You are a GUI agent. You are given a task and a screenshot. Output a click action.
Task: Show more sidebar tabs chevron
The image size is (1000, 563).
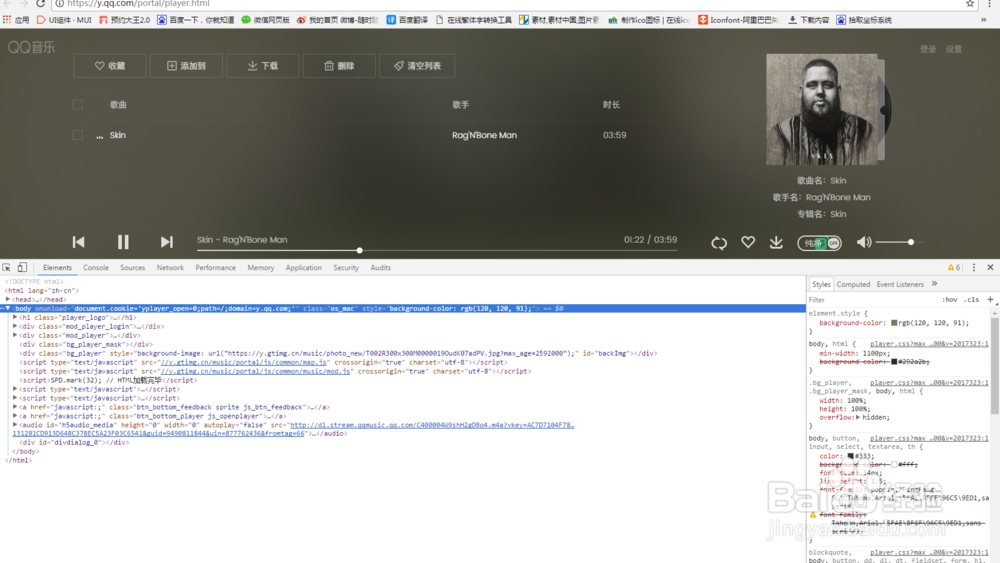(934, 284)
